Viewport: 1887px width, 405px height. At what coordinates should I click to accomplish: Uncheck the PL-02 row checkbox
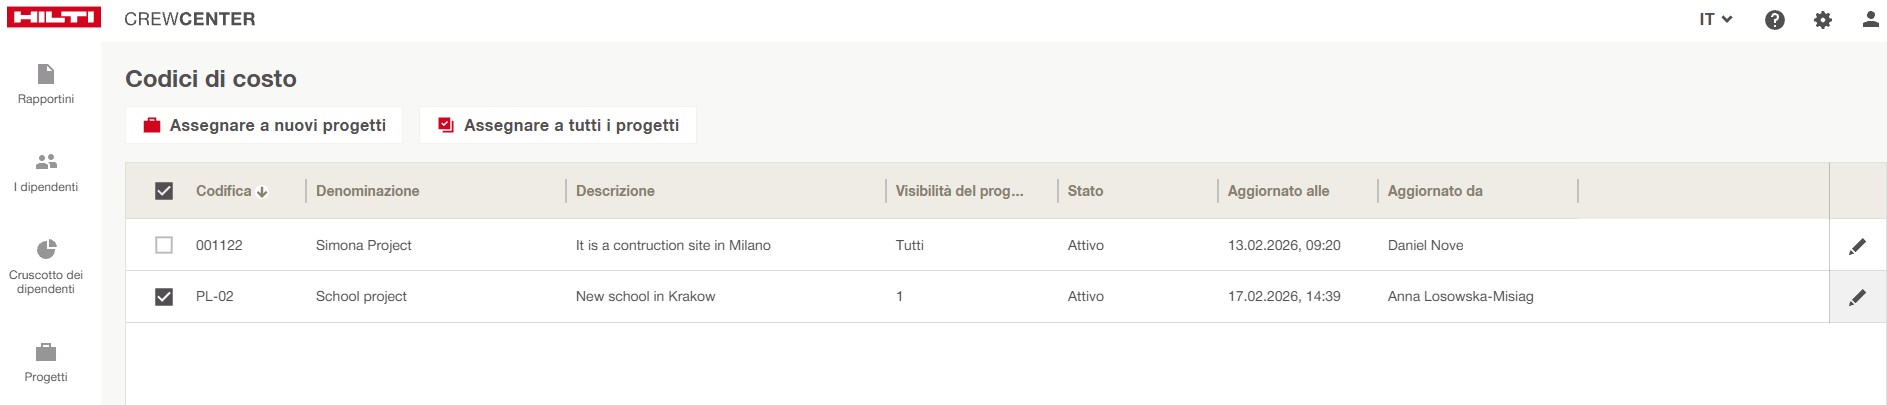point(164,297)
